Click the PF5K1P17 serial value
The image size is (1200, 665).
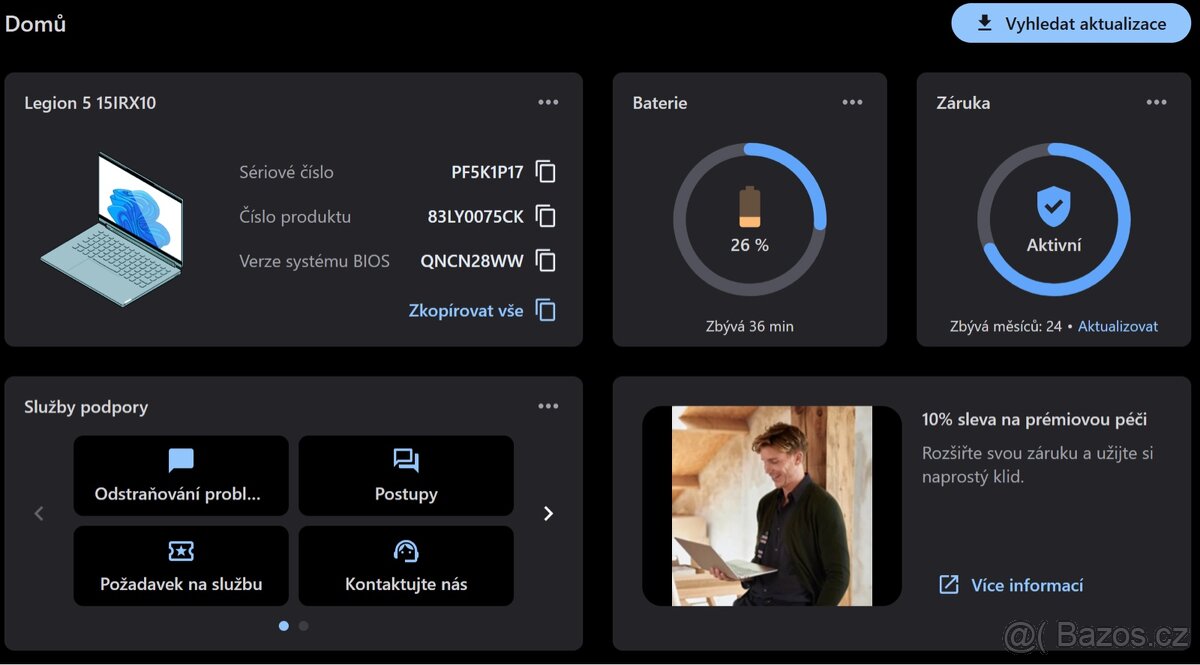[x=487, y=172]
